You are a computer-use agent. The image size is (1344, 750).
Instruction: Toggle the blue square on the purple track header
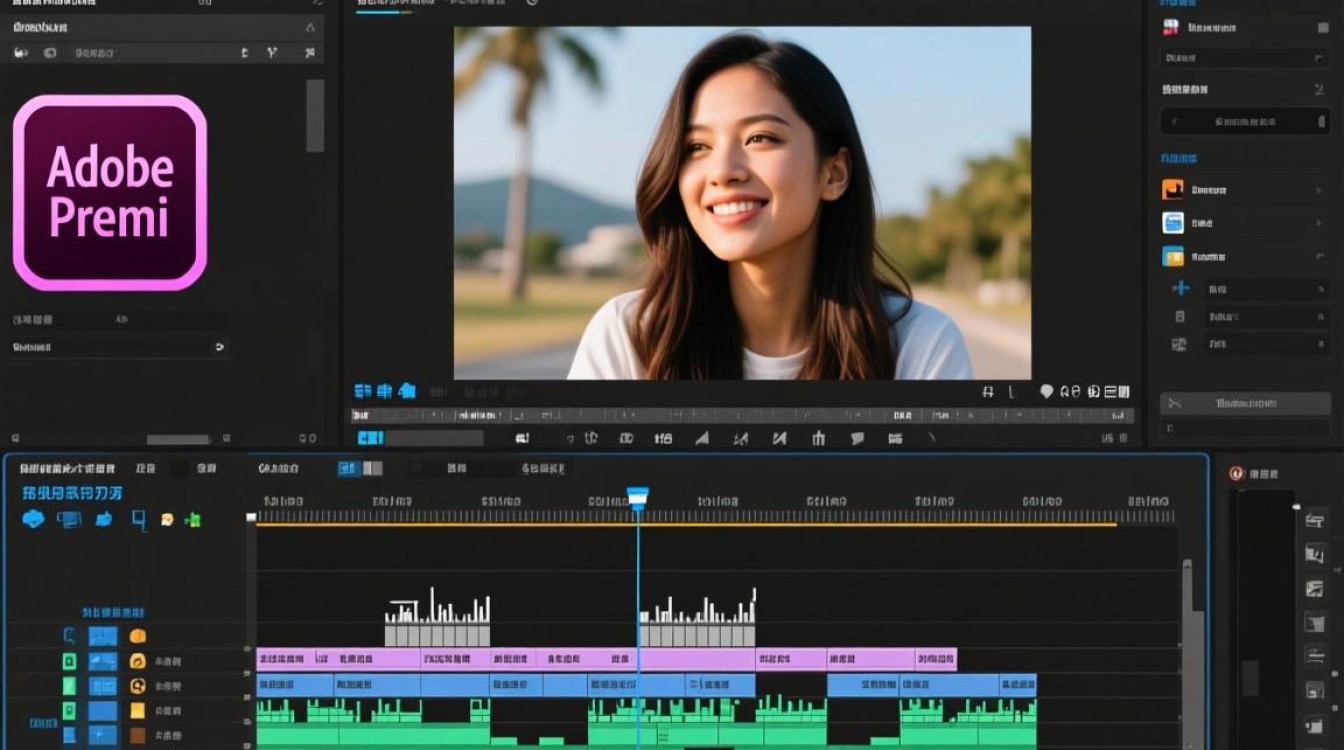coord(103,661)
